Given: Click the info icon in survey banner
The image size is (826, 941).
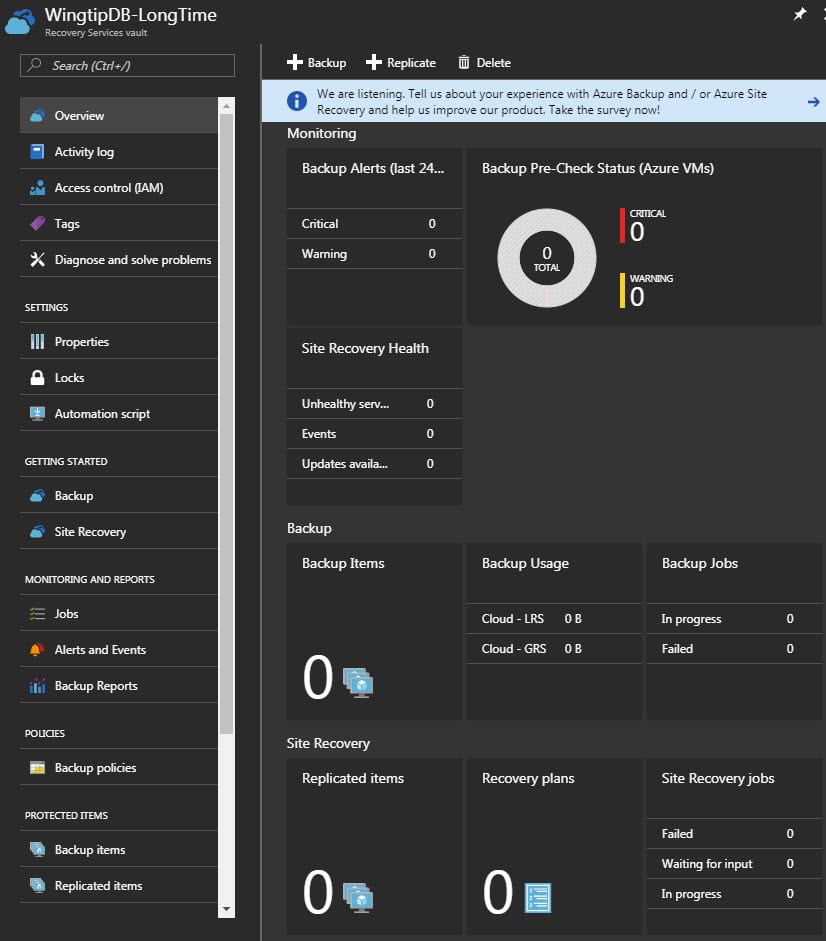Looking at the screenshot, I should tap(297, 101).
